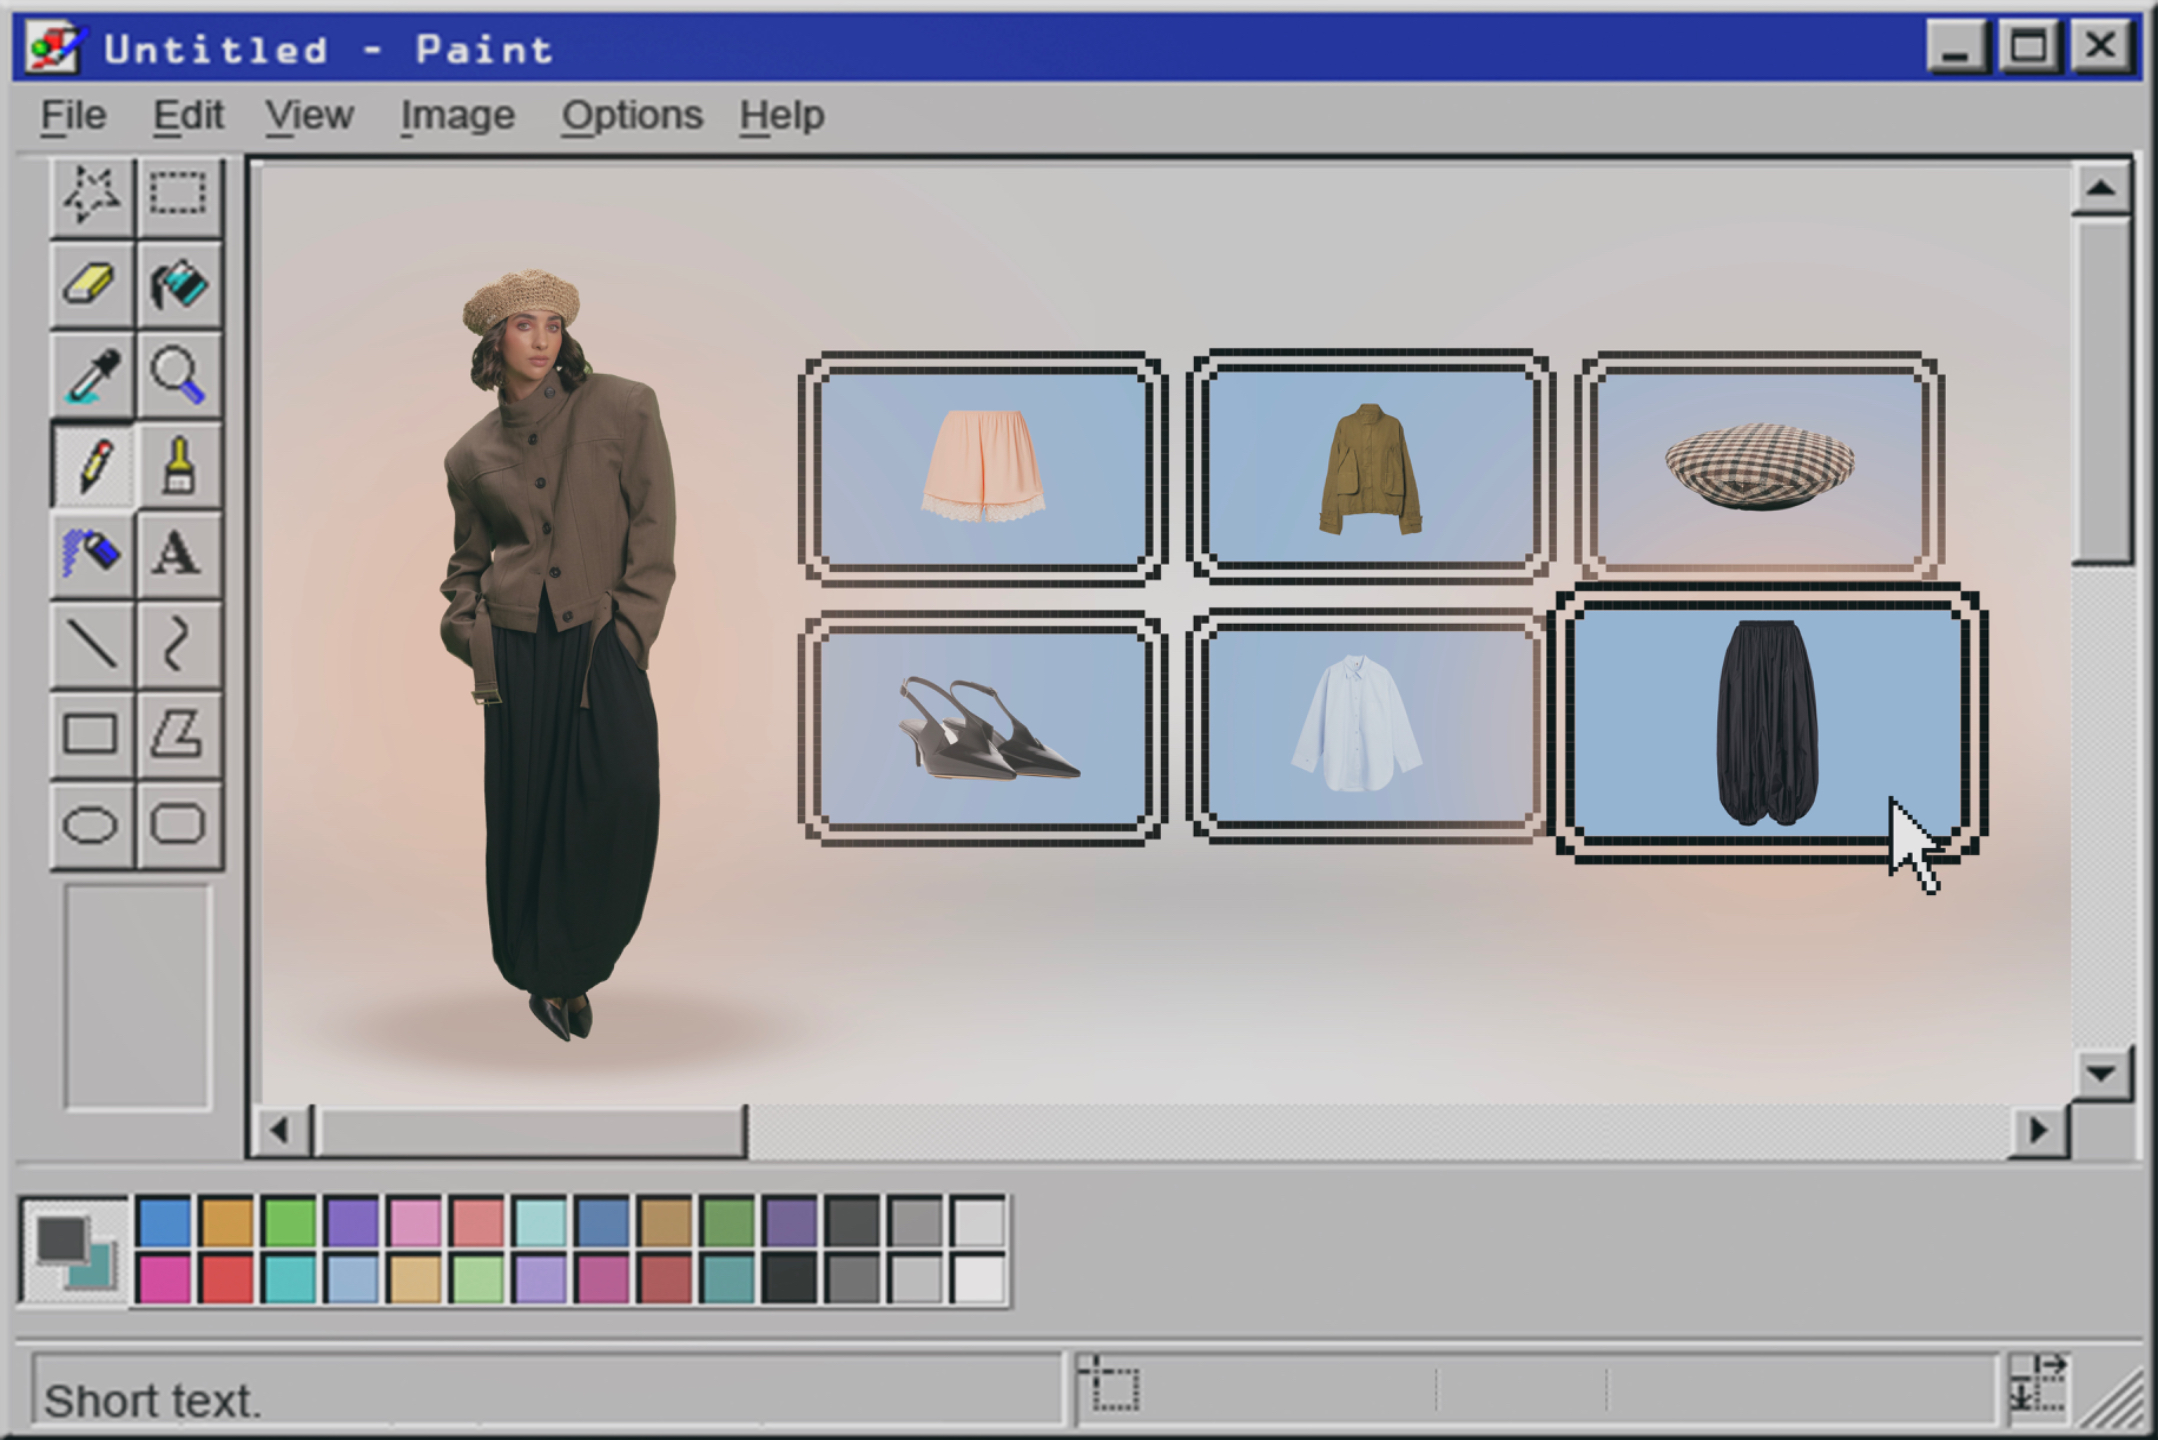Click the vertical scrollbar down arrow
The height and width of the screenshot is (1440, 2158).
2101,1074
